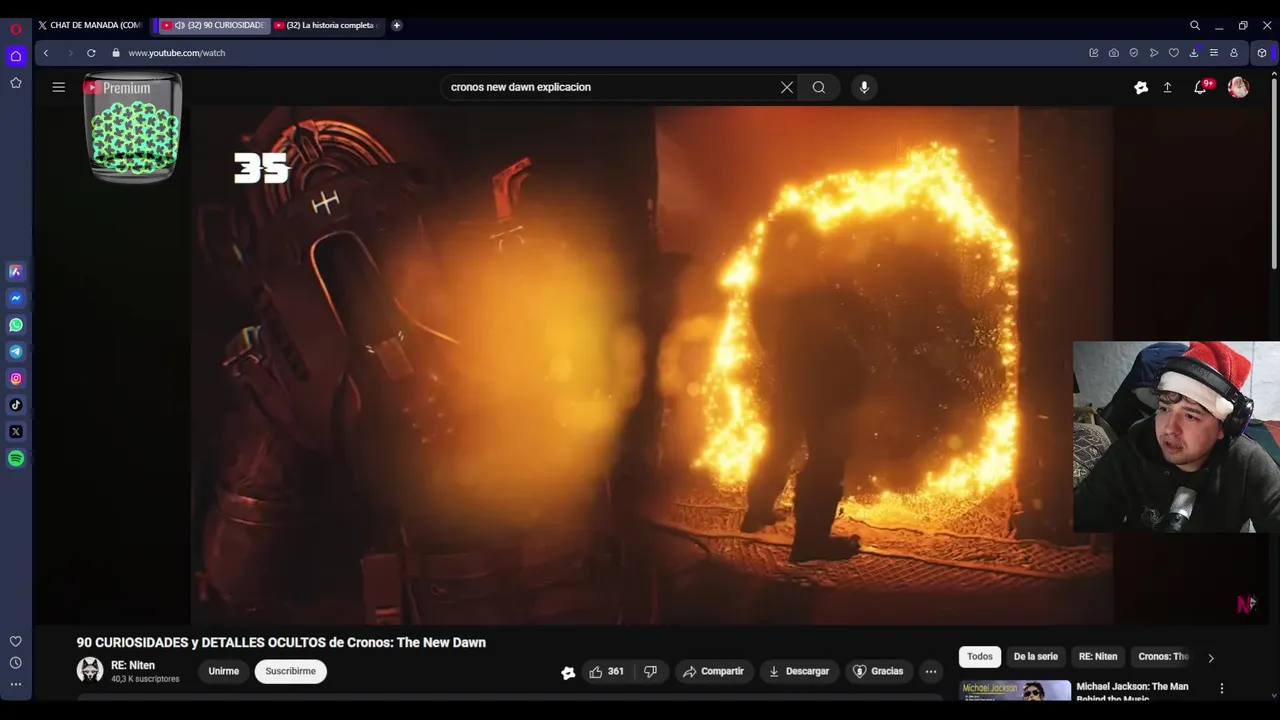Like the video with 361 likes
1280x720 pixels.
pyautogui.click(x=607, y=671)
